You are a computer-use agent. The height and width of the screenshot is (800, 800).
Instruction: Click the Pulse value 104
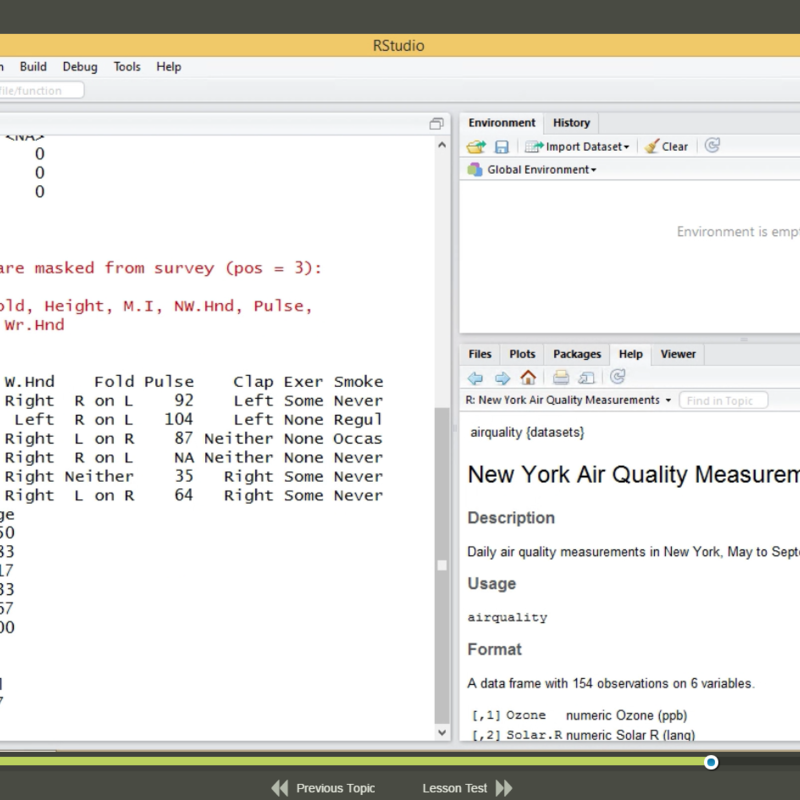(x=179, y=419)
